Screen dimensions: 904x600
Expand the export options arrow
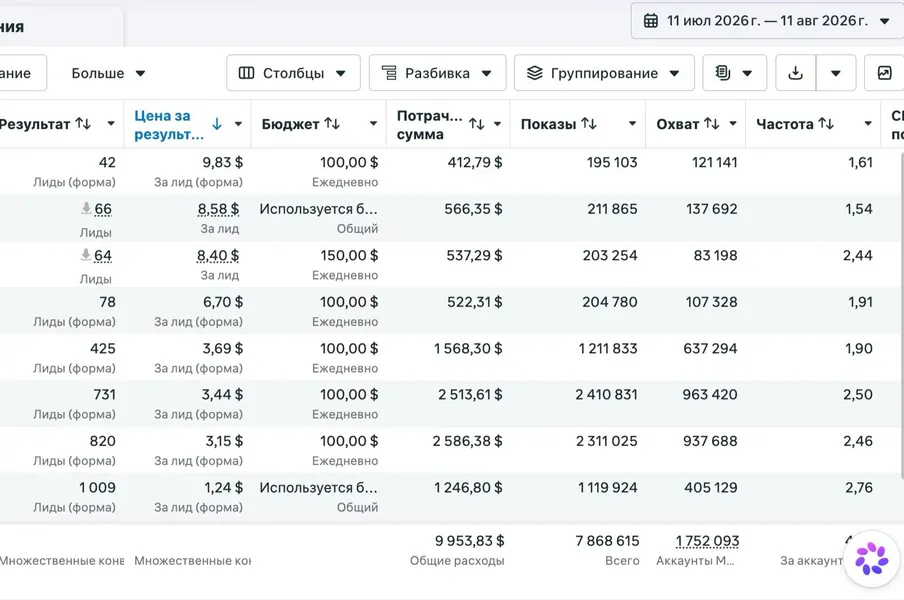[835, 73]
